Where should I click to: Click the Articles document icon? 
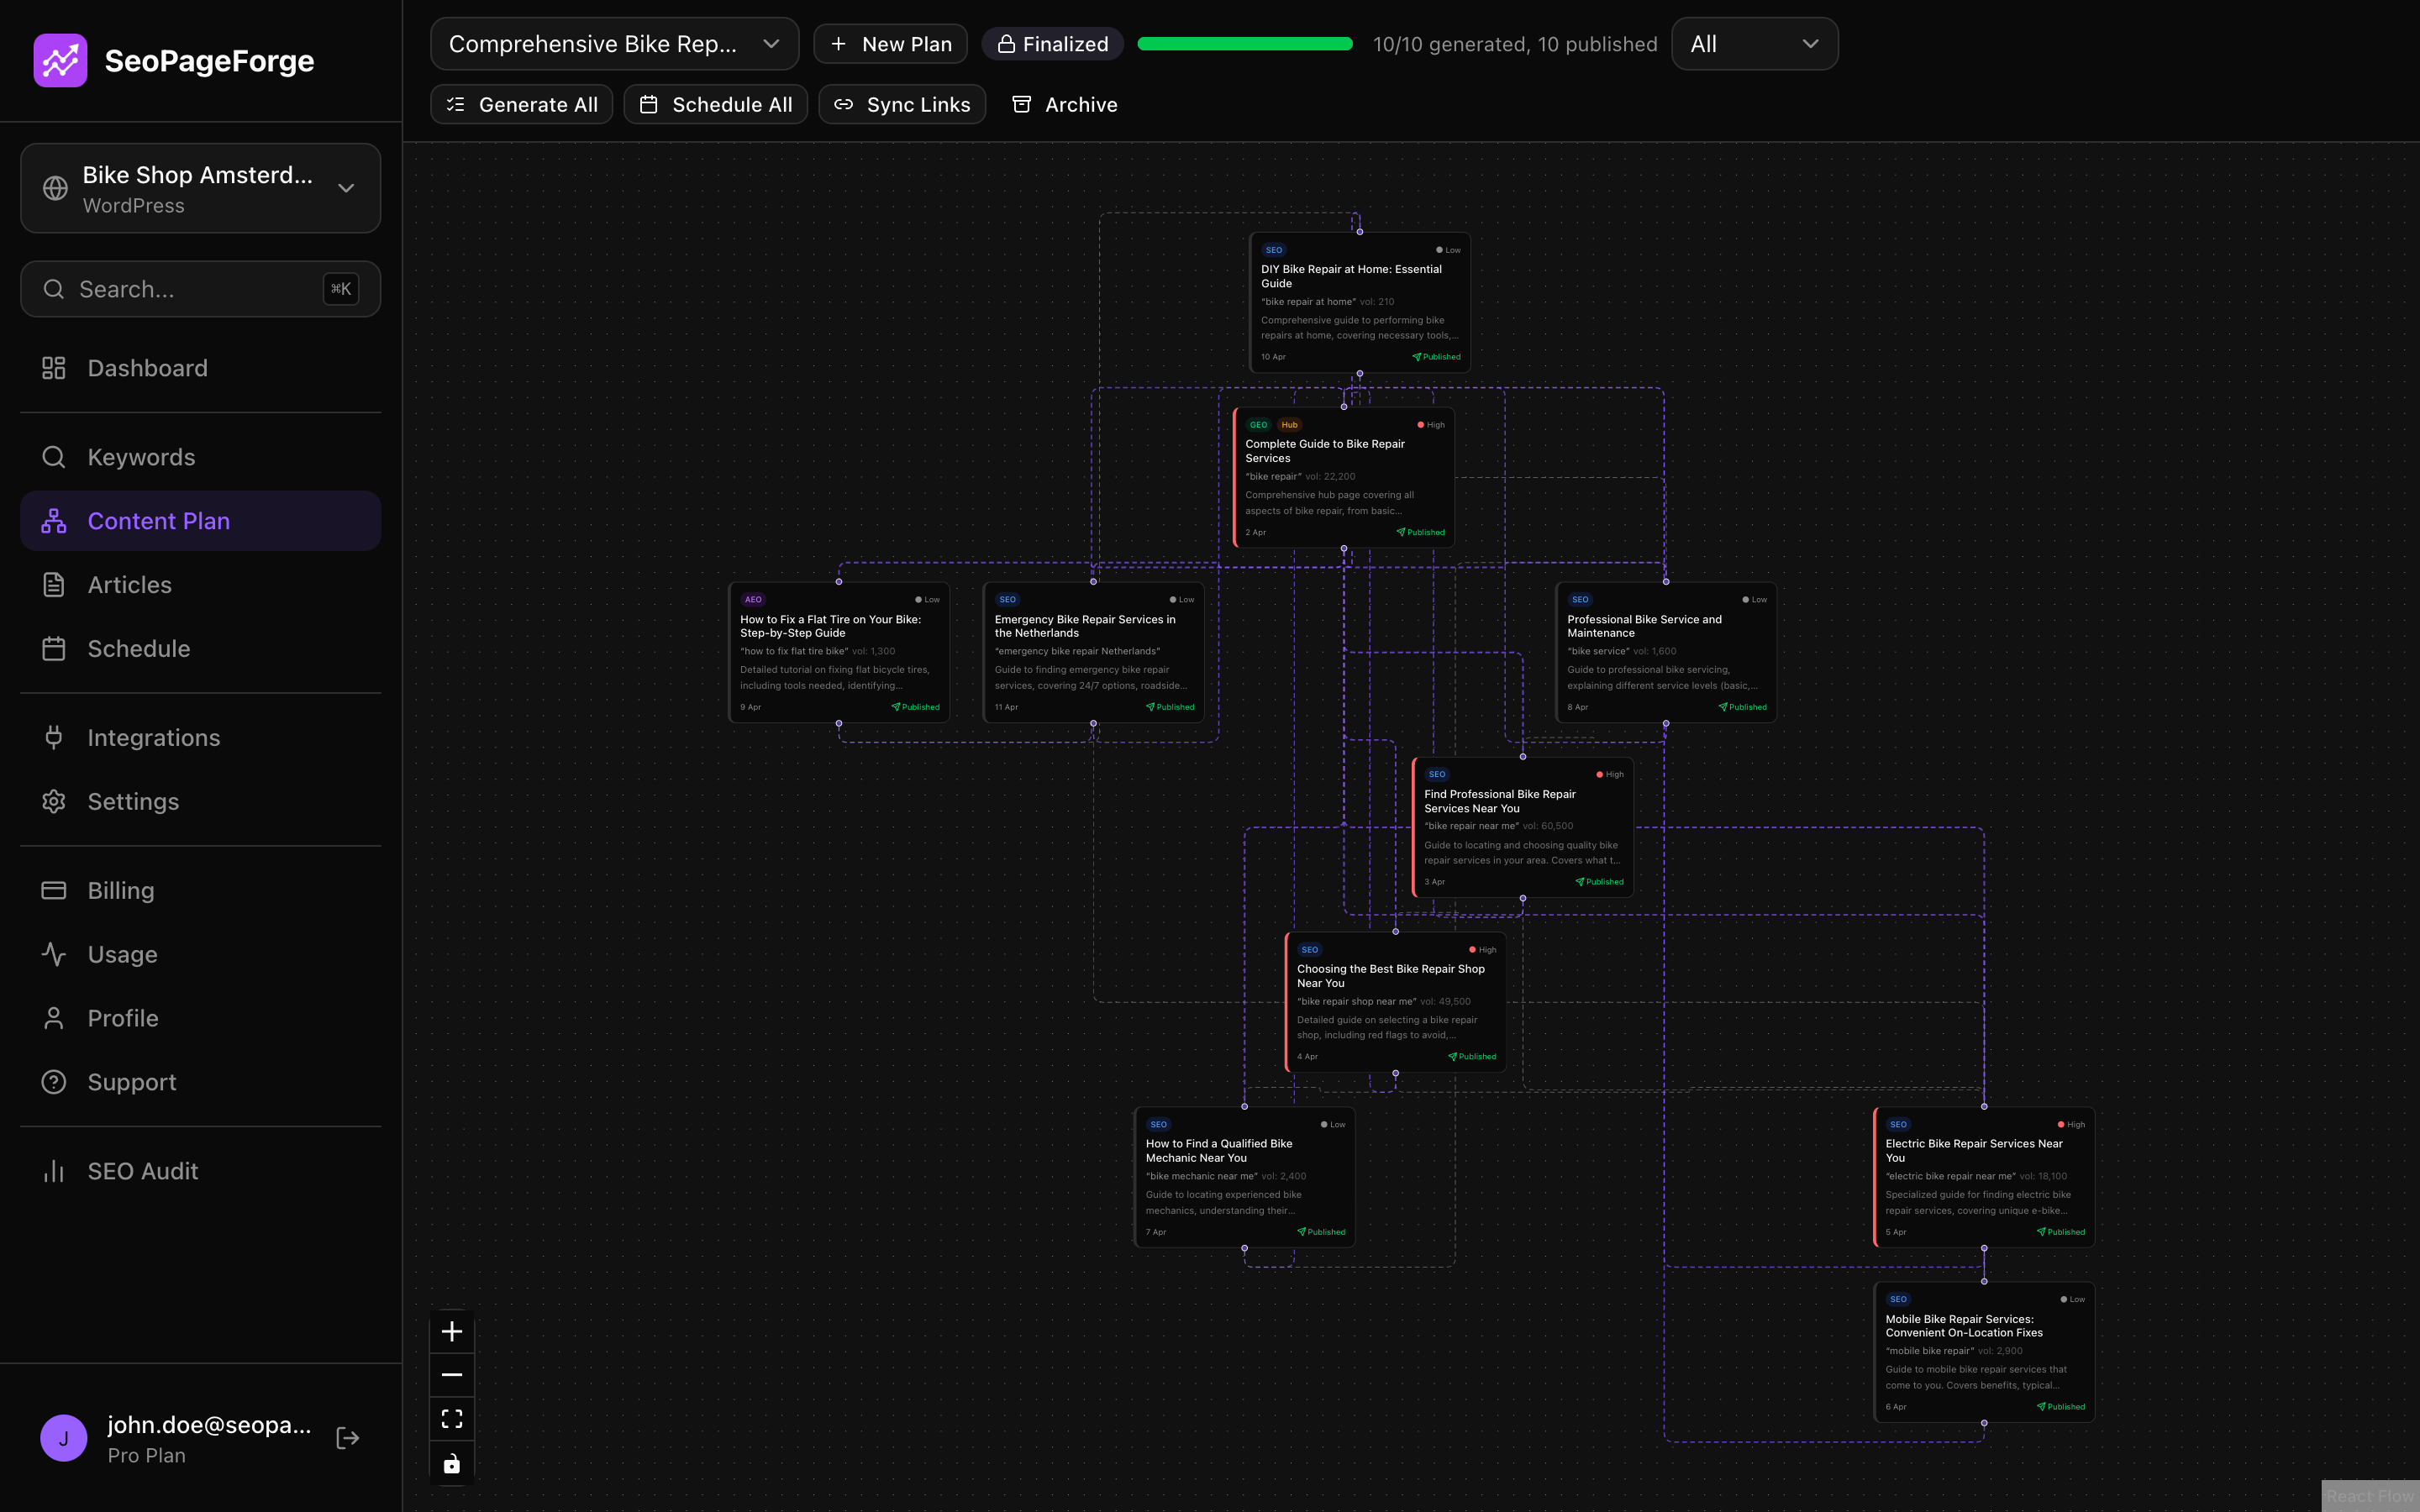click(x=54, y=585)
